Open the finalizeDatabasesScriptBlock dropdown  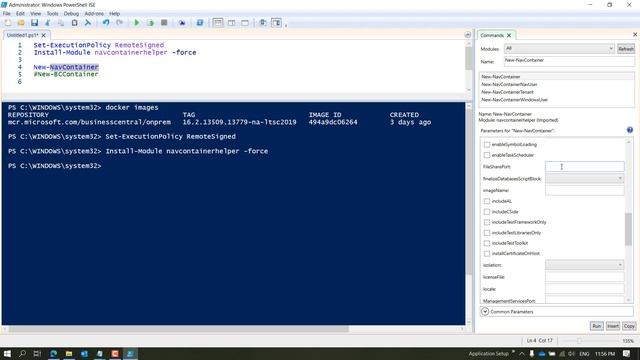pyautogui.click(x=584, y=178)
